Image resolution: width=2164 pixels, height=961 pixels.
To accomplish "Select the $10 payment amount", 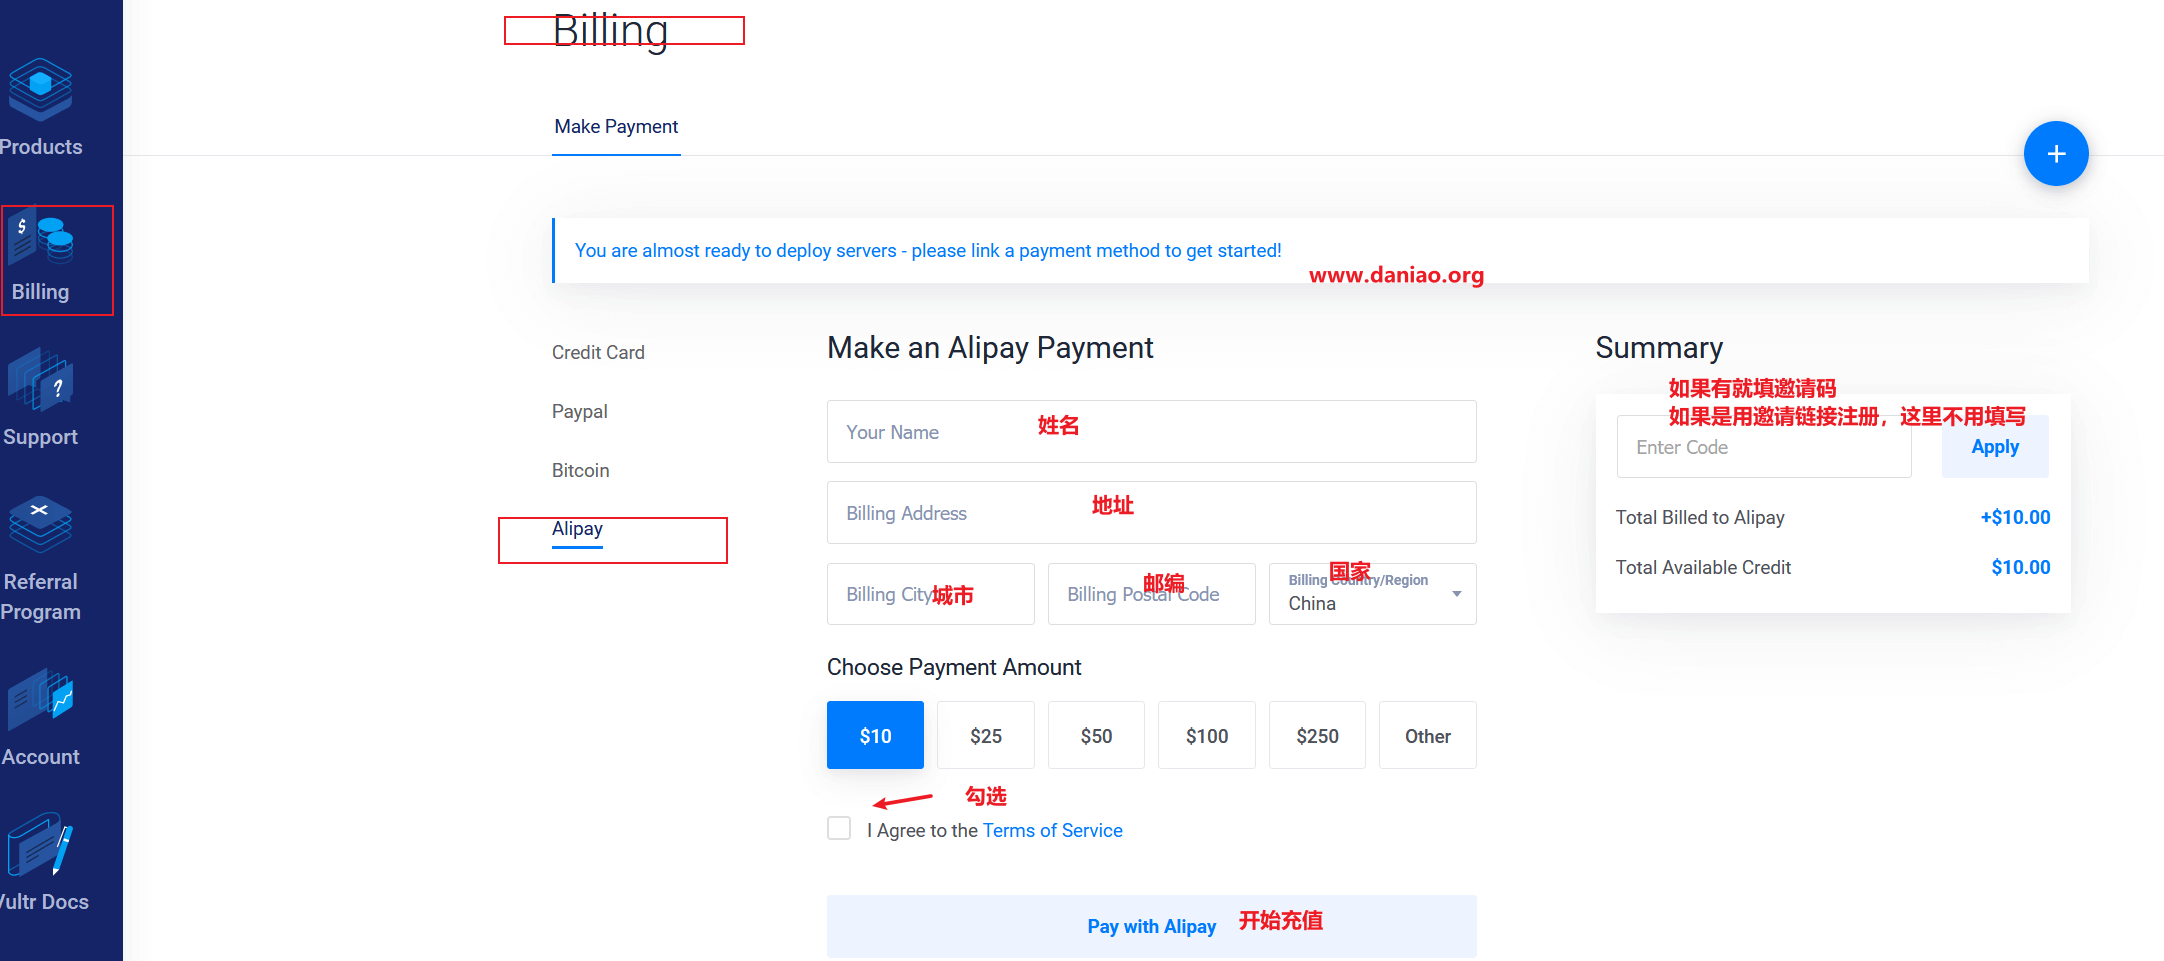I will (x=875, y=735).
